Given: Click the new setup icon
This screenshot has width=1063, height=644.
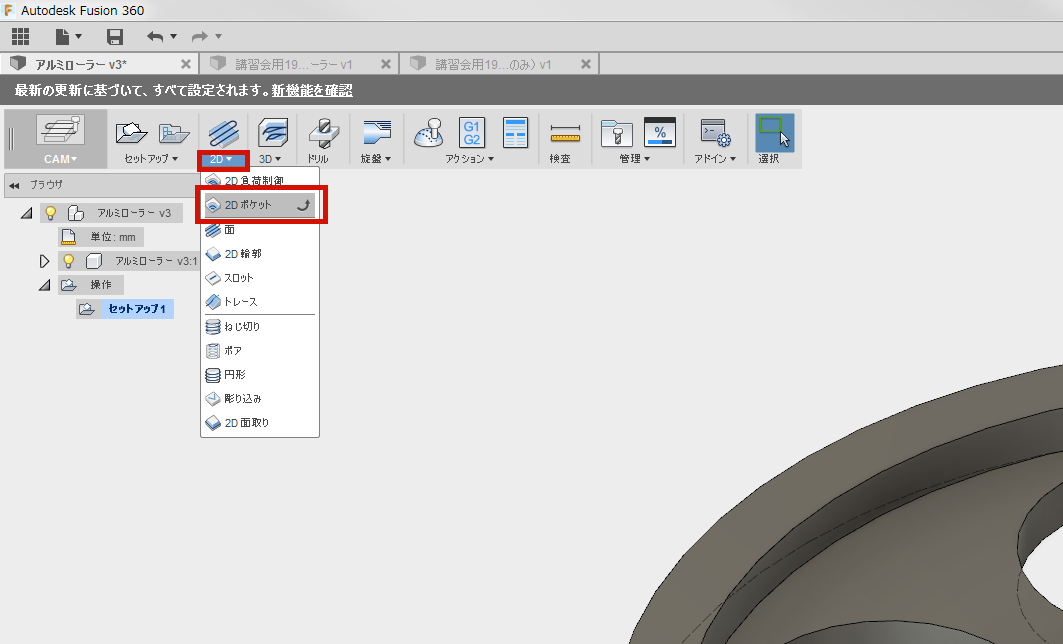Looking at the screenshot, I should 132,132.
